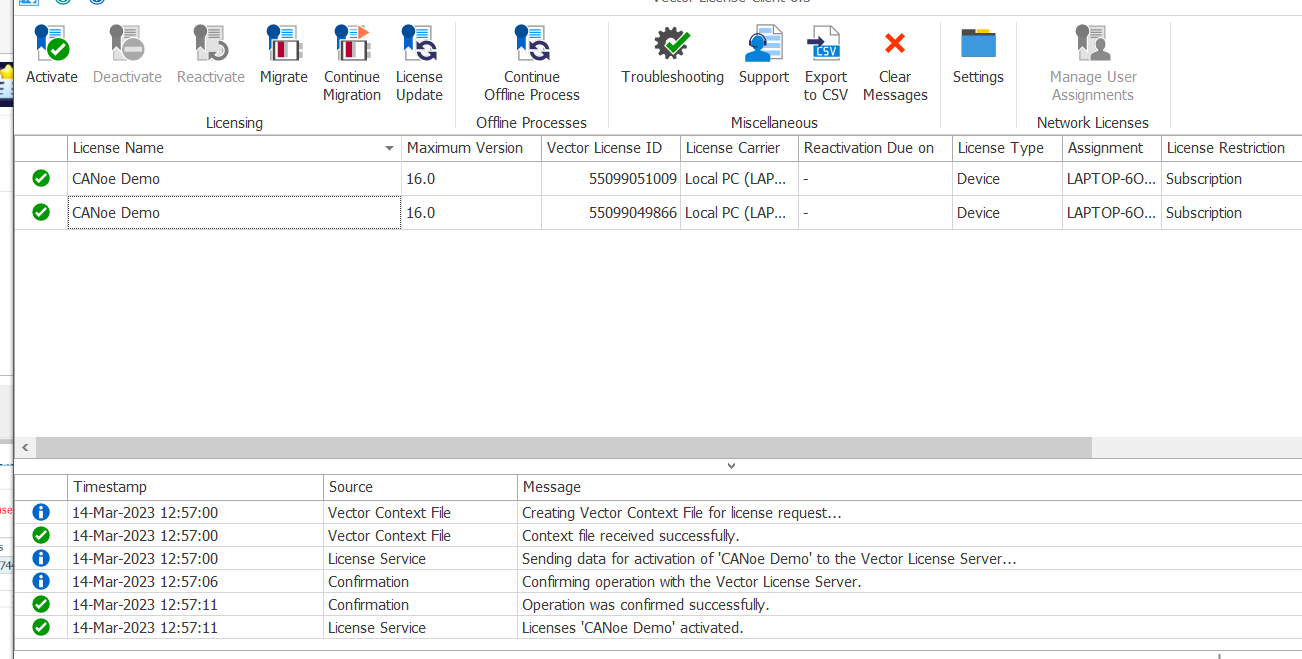Screen dimensions: 1302x659
Task: Click 'License Service' source in last message row
Action: point(377,628)
